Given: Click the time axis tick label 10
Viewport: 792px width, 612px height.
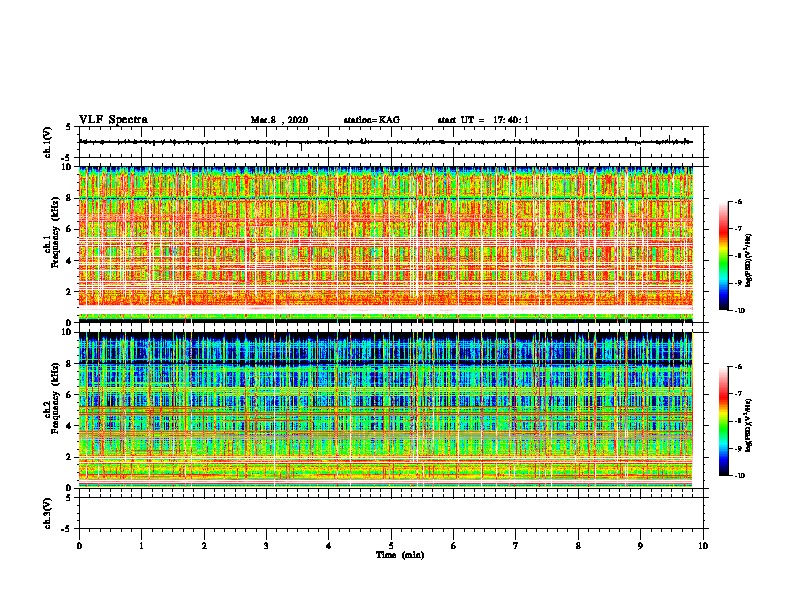Looking at the screenshot, I should [703, 546].
